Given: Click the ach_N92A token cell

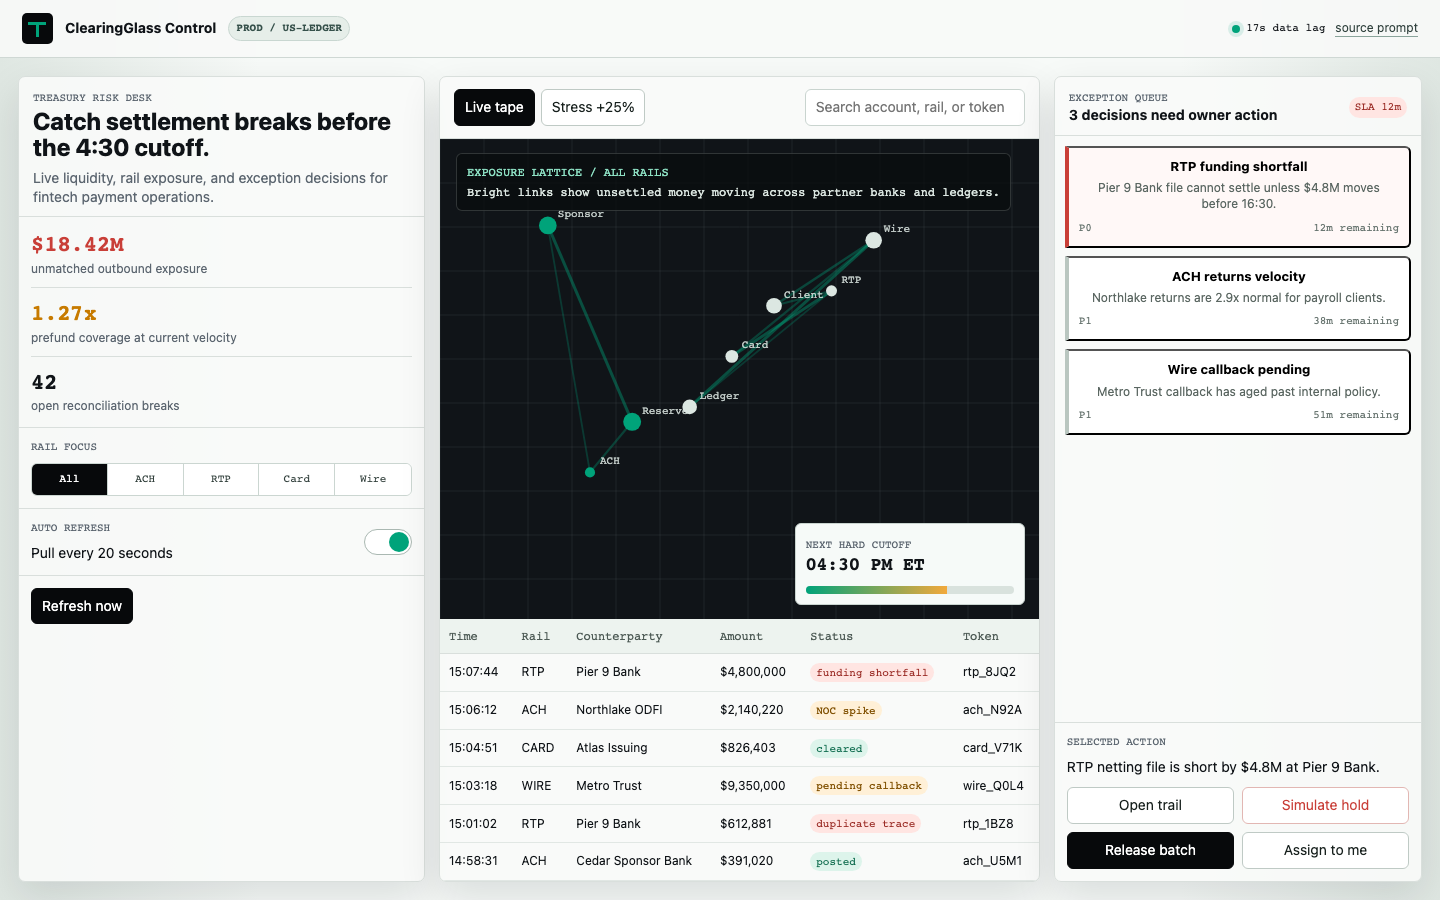Looking at the screenshot, I should point(992,710).
